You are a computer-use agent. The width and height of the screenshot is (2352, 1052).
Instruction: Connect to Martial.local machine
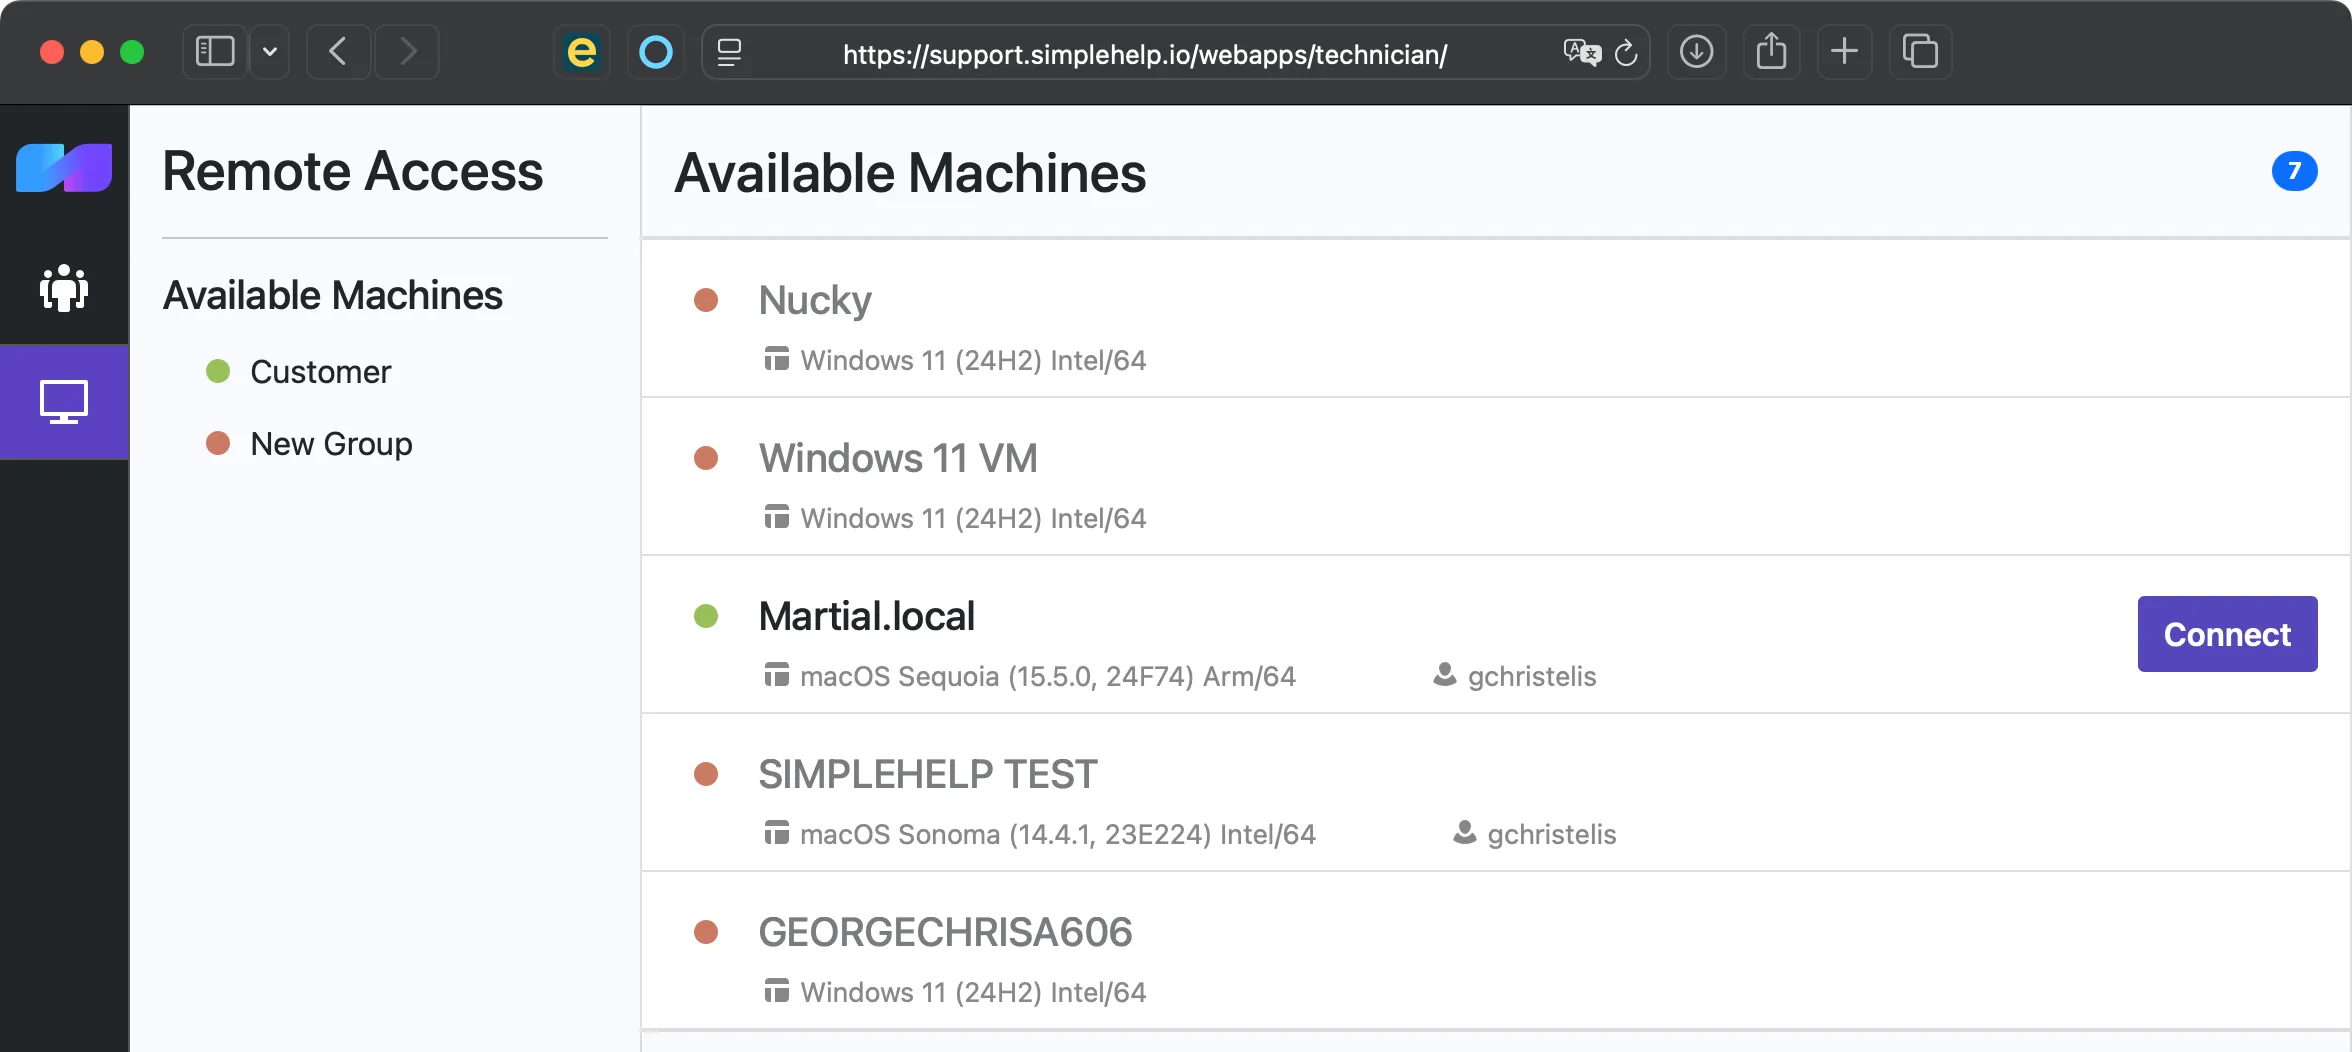[2226, 633]
